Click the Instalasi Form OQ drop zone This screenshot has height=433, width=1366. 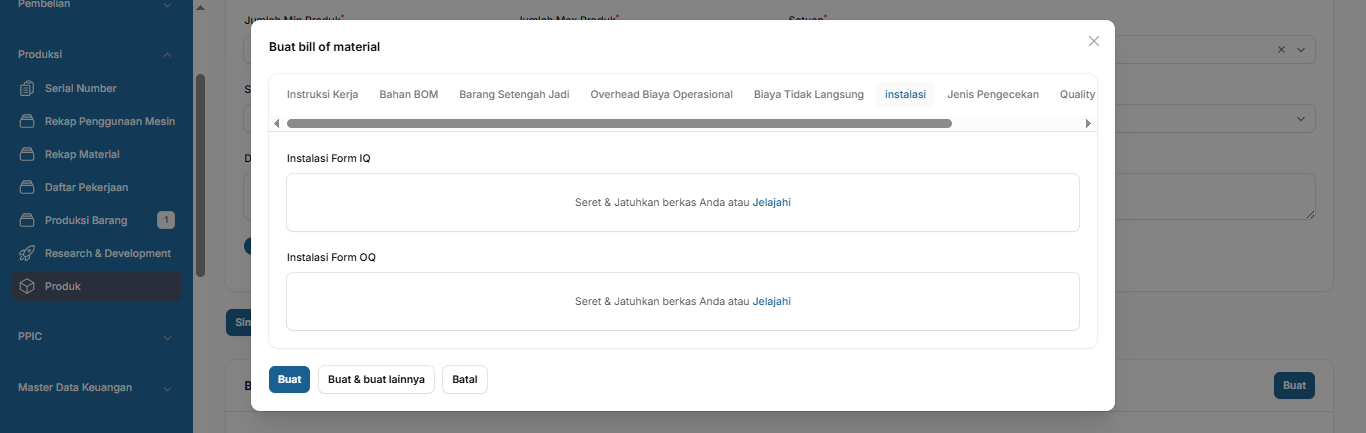[x=683, y=301]
